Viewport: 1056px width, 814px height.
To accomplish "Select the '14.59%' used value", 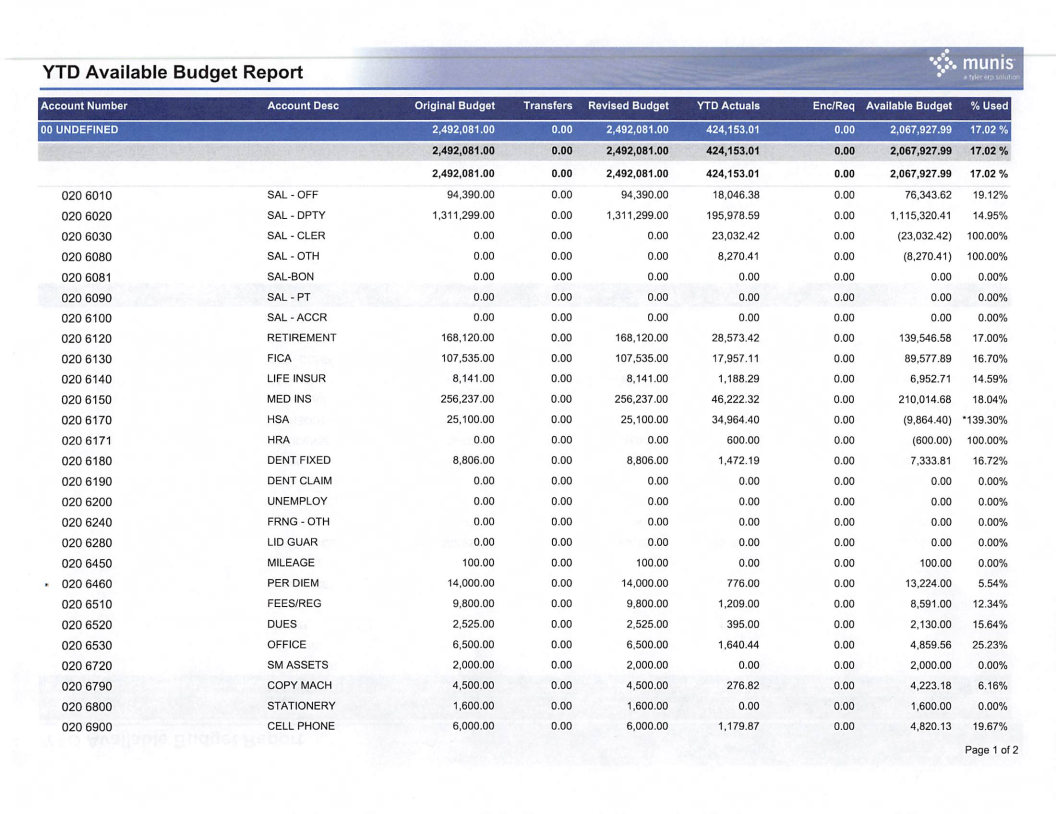I will 990,379.
